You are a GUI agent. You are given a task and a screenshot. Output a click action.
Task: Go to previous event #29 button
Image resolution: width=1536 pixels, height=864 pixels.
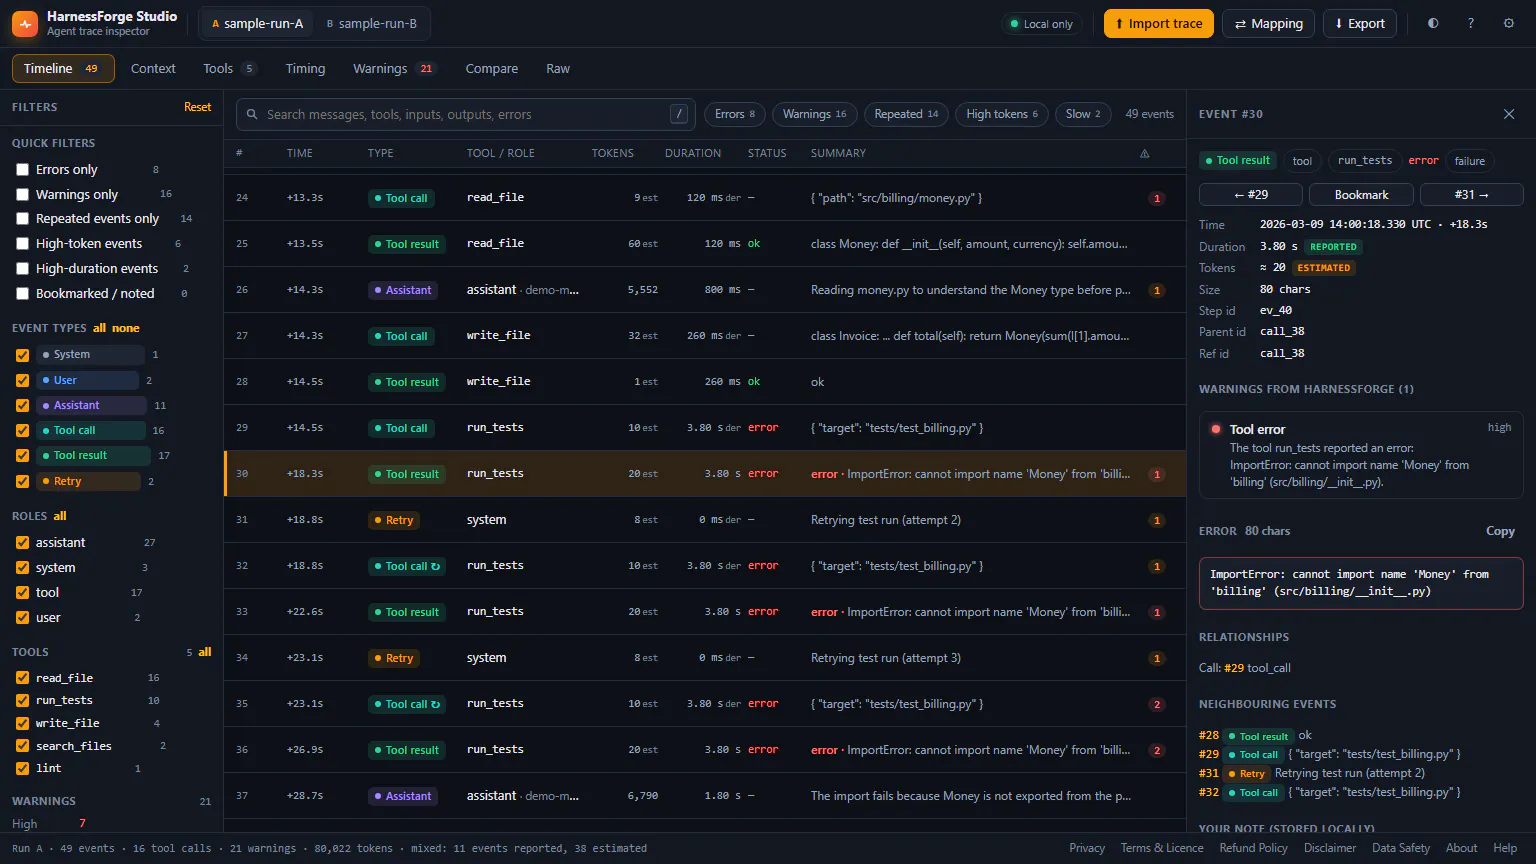1250,195
